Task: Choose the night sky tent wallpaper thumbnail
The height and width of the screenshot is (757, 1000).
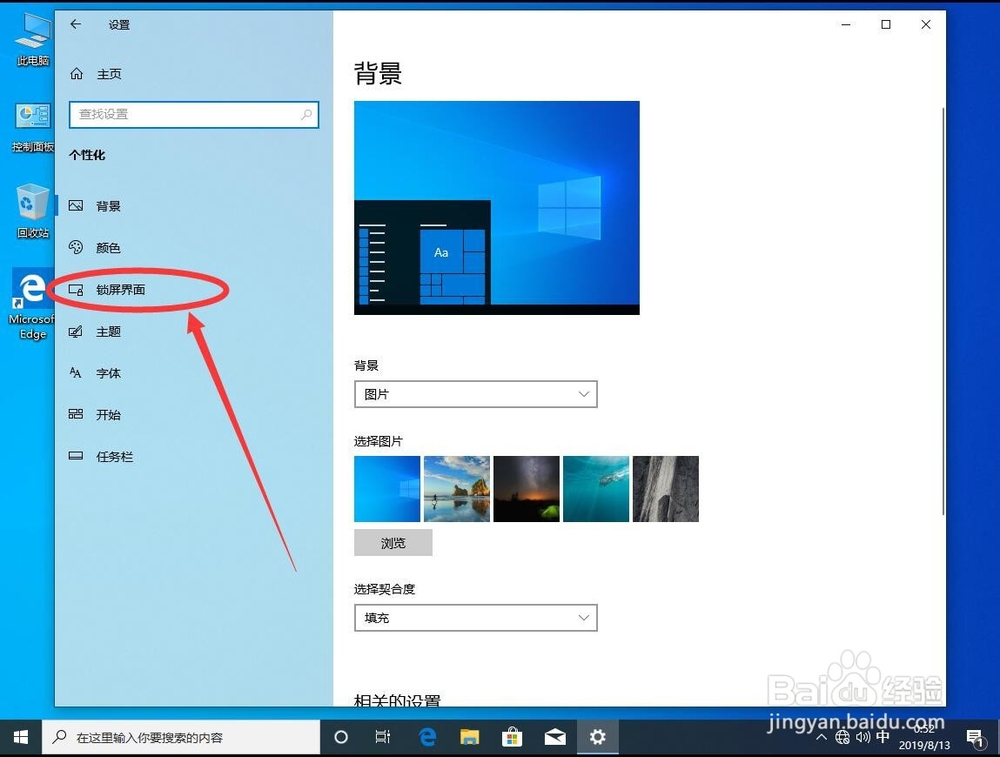Action: pos(526,489)
